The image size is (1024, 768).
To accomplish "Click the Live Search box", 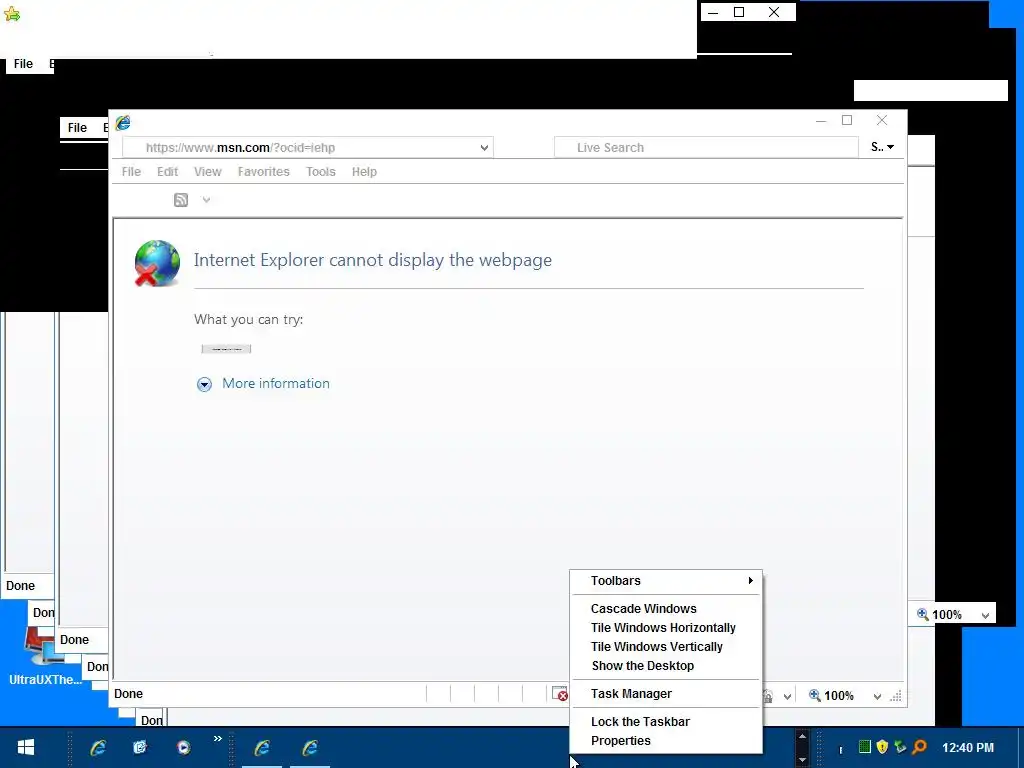I will (705, 148).
